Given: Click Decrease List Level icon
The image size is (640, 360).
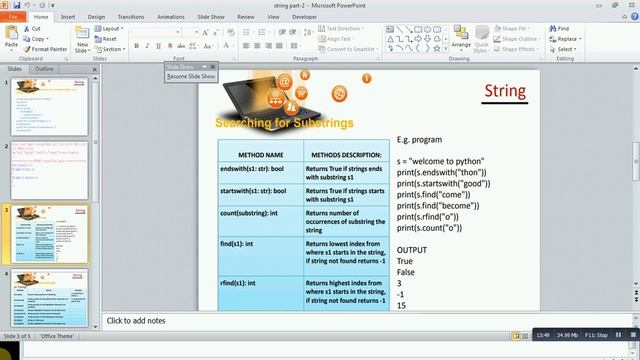Looking at the screenshot, I should click(282, 32).
